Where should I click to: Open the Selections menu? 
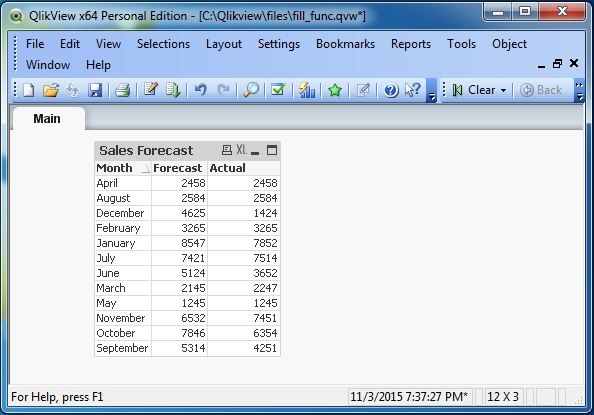coord(163,44)
